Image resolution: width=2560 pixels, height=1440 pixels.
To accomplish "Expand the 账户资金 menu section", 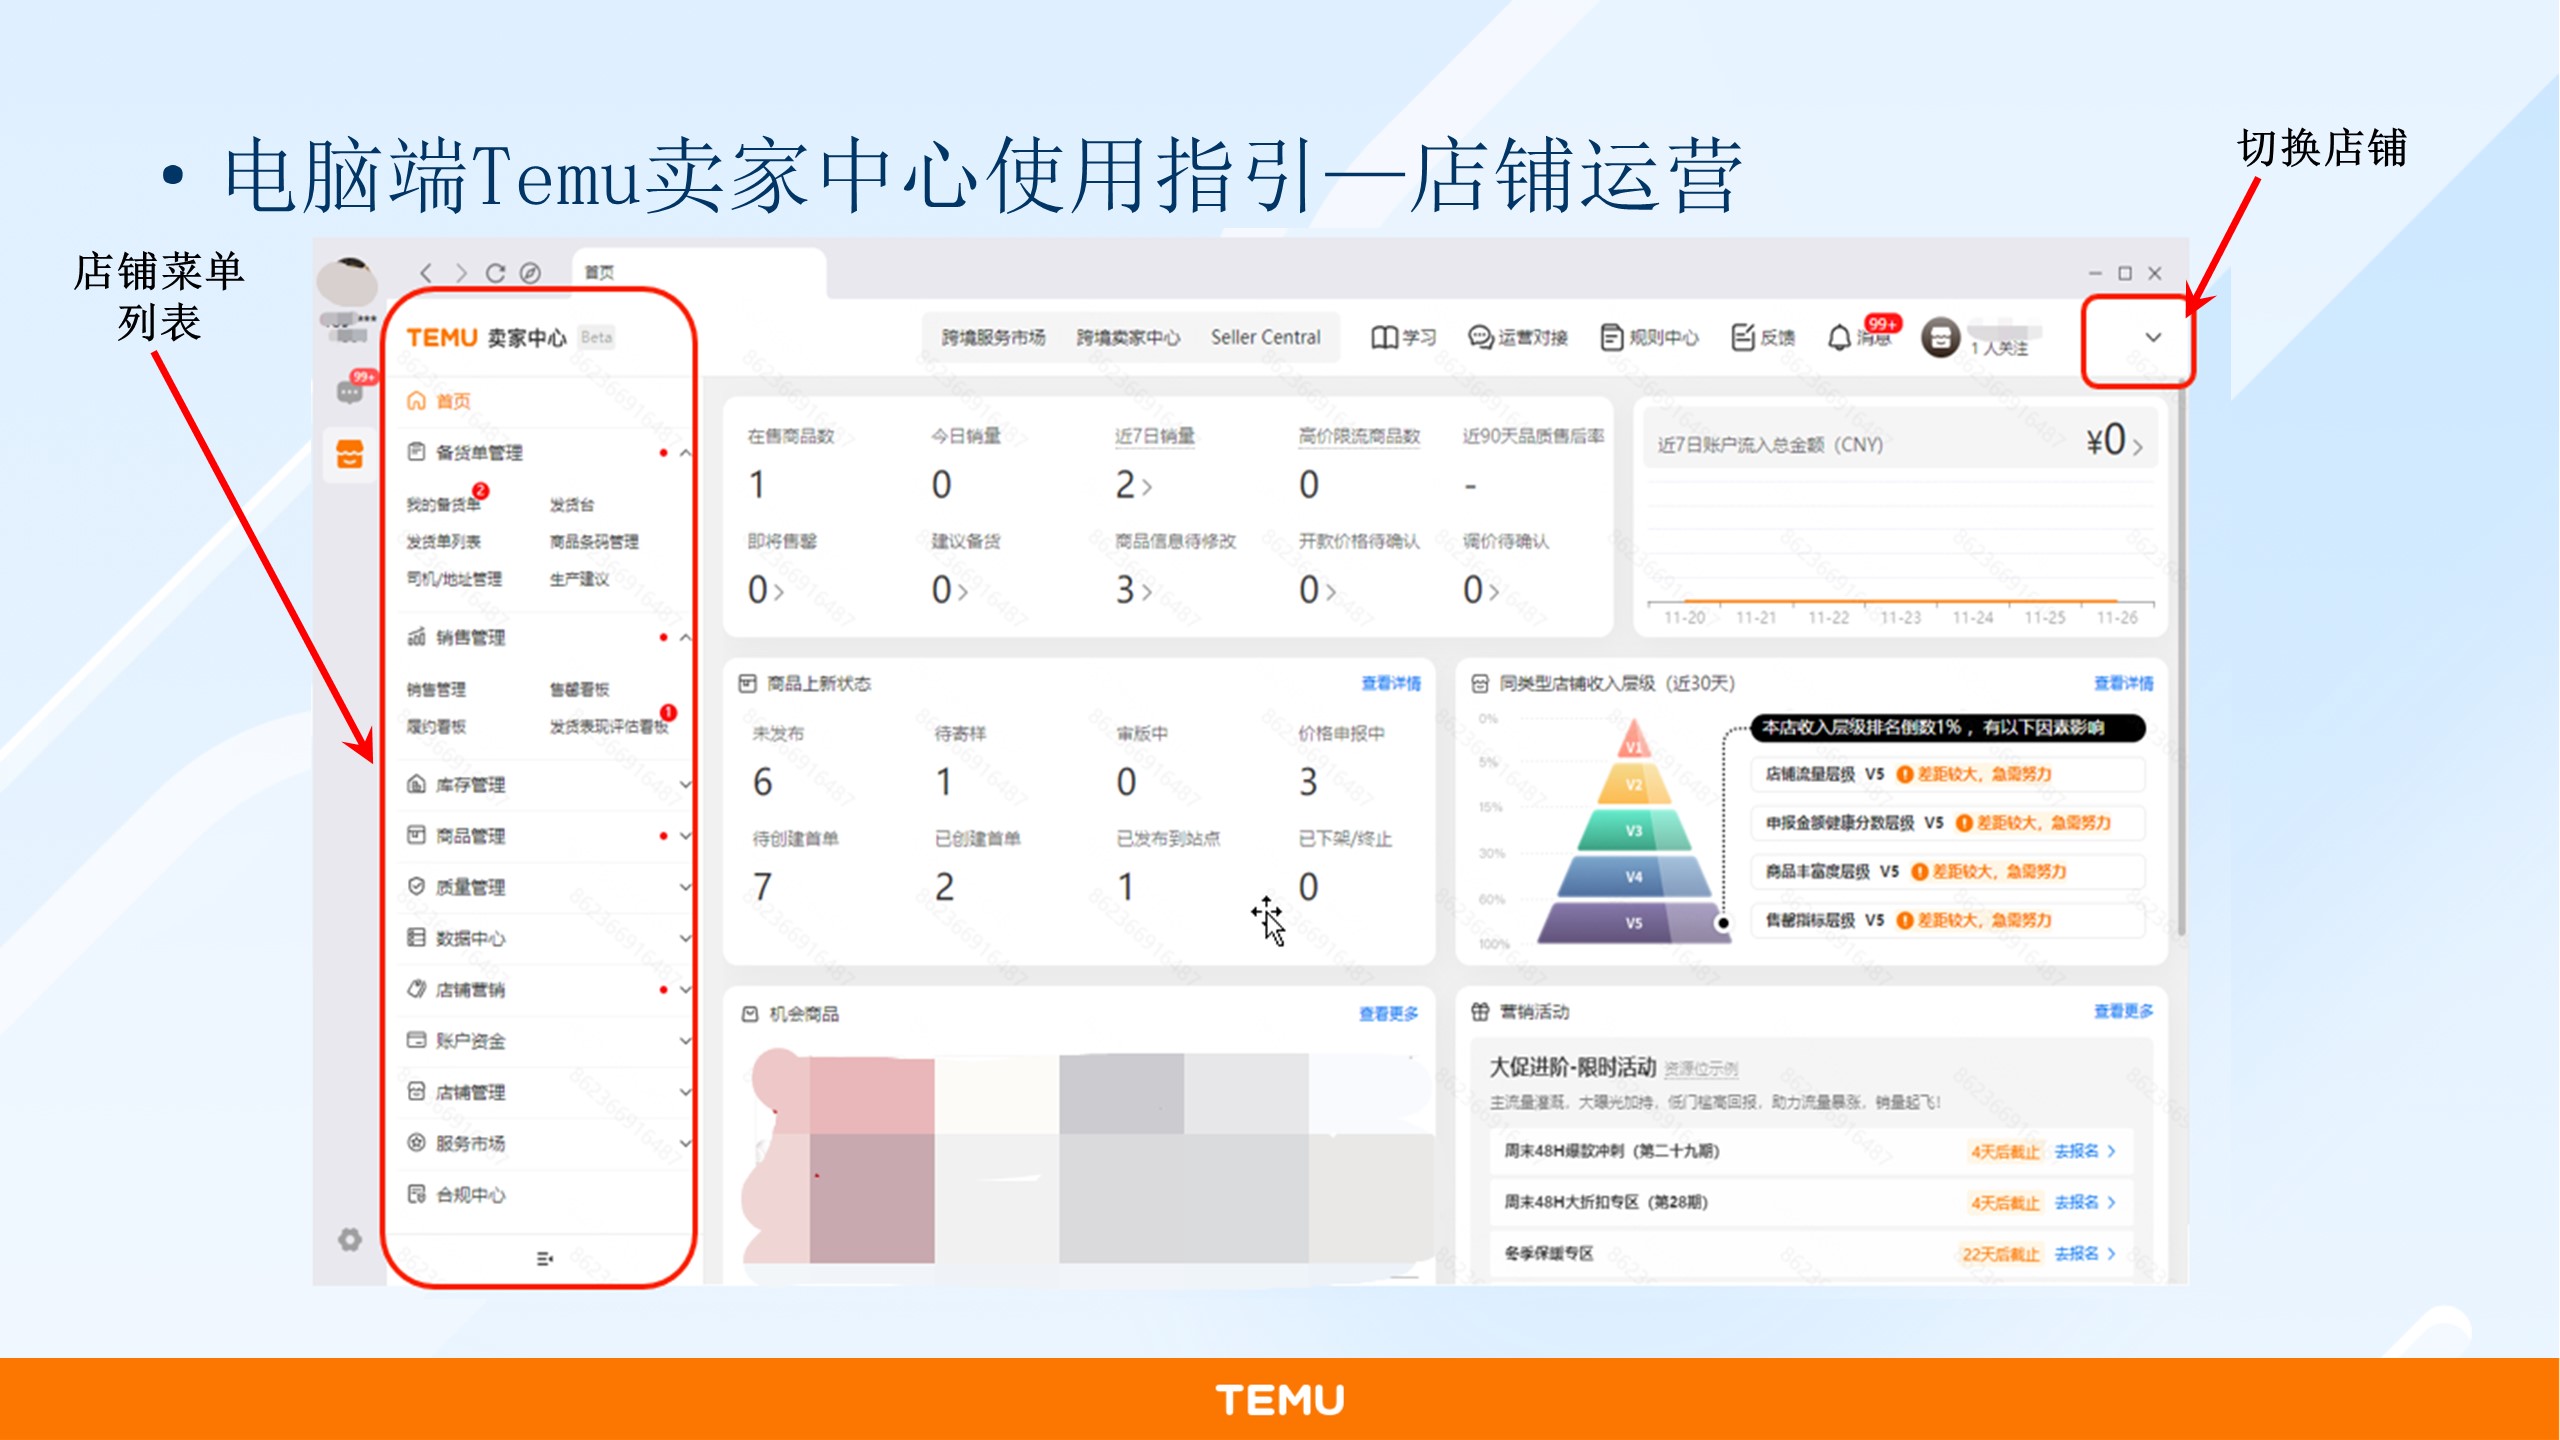I will point(684,1040).
